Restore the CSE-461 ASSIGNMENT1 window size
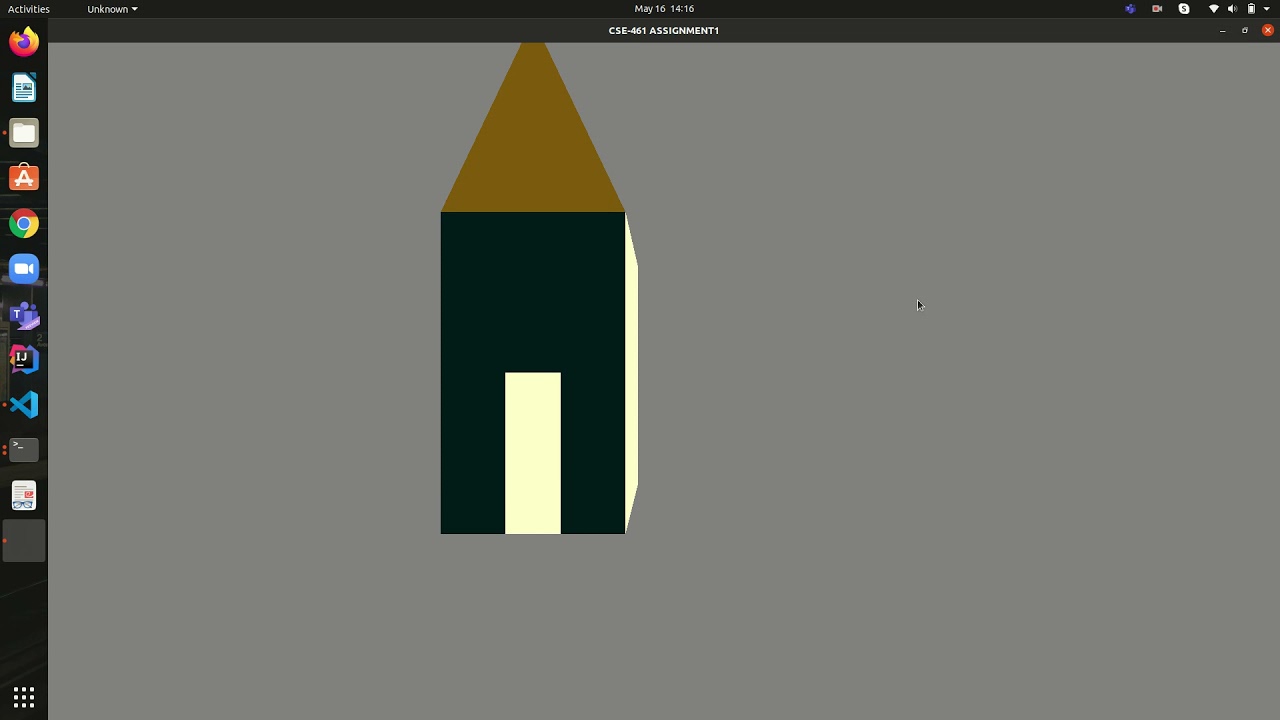The image size is (1280, 720). (x=1245, y=31)
